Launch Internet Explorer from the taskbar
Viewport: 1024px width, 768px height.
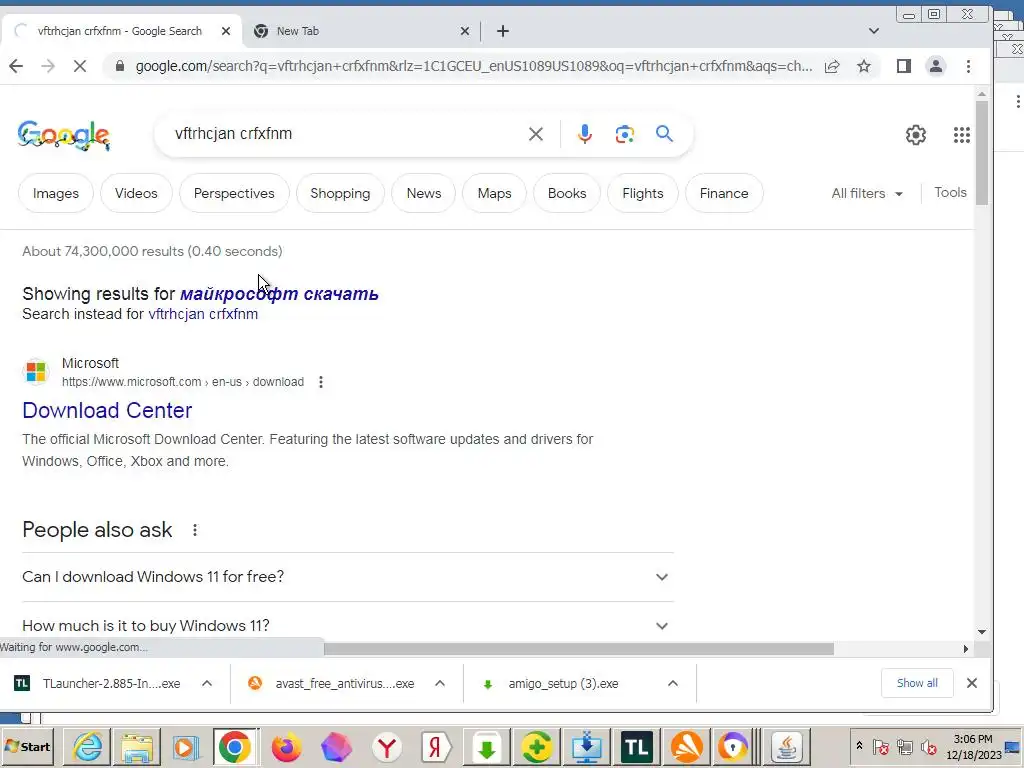point(87,747)
